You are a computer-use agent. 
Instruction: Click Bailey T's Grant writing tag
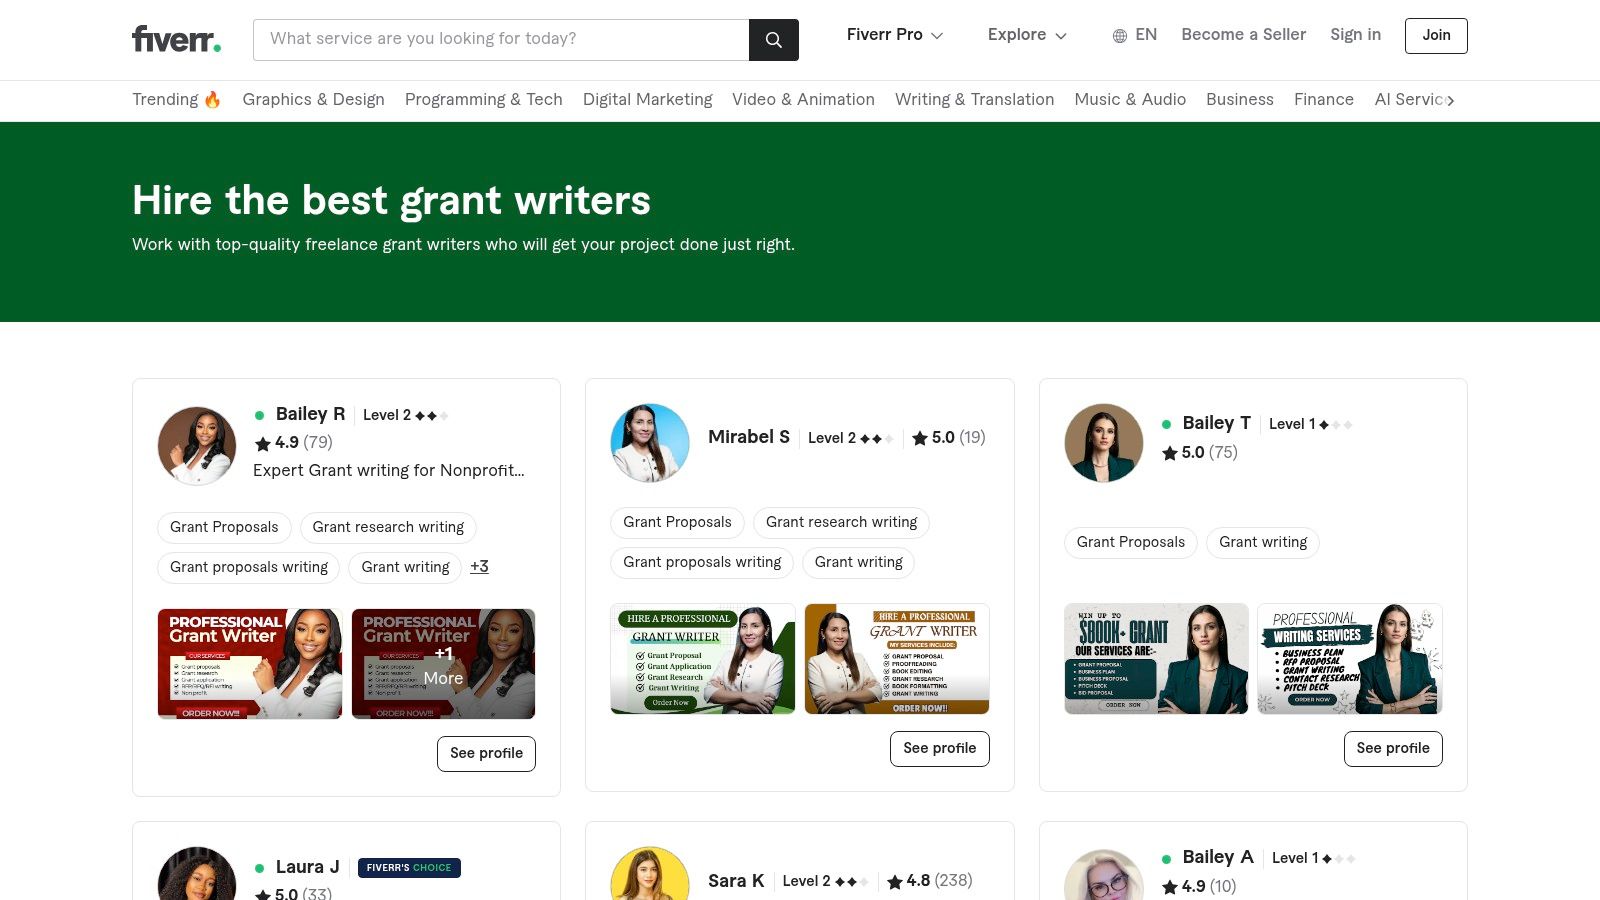point(1263,542)
